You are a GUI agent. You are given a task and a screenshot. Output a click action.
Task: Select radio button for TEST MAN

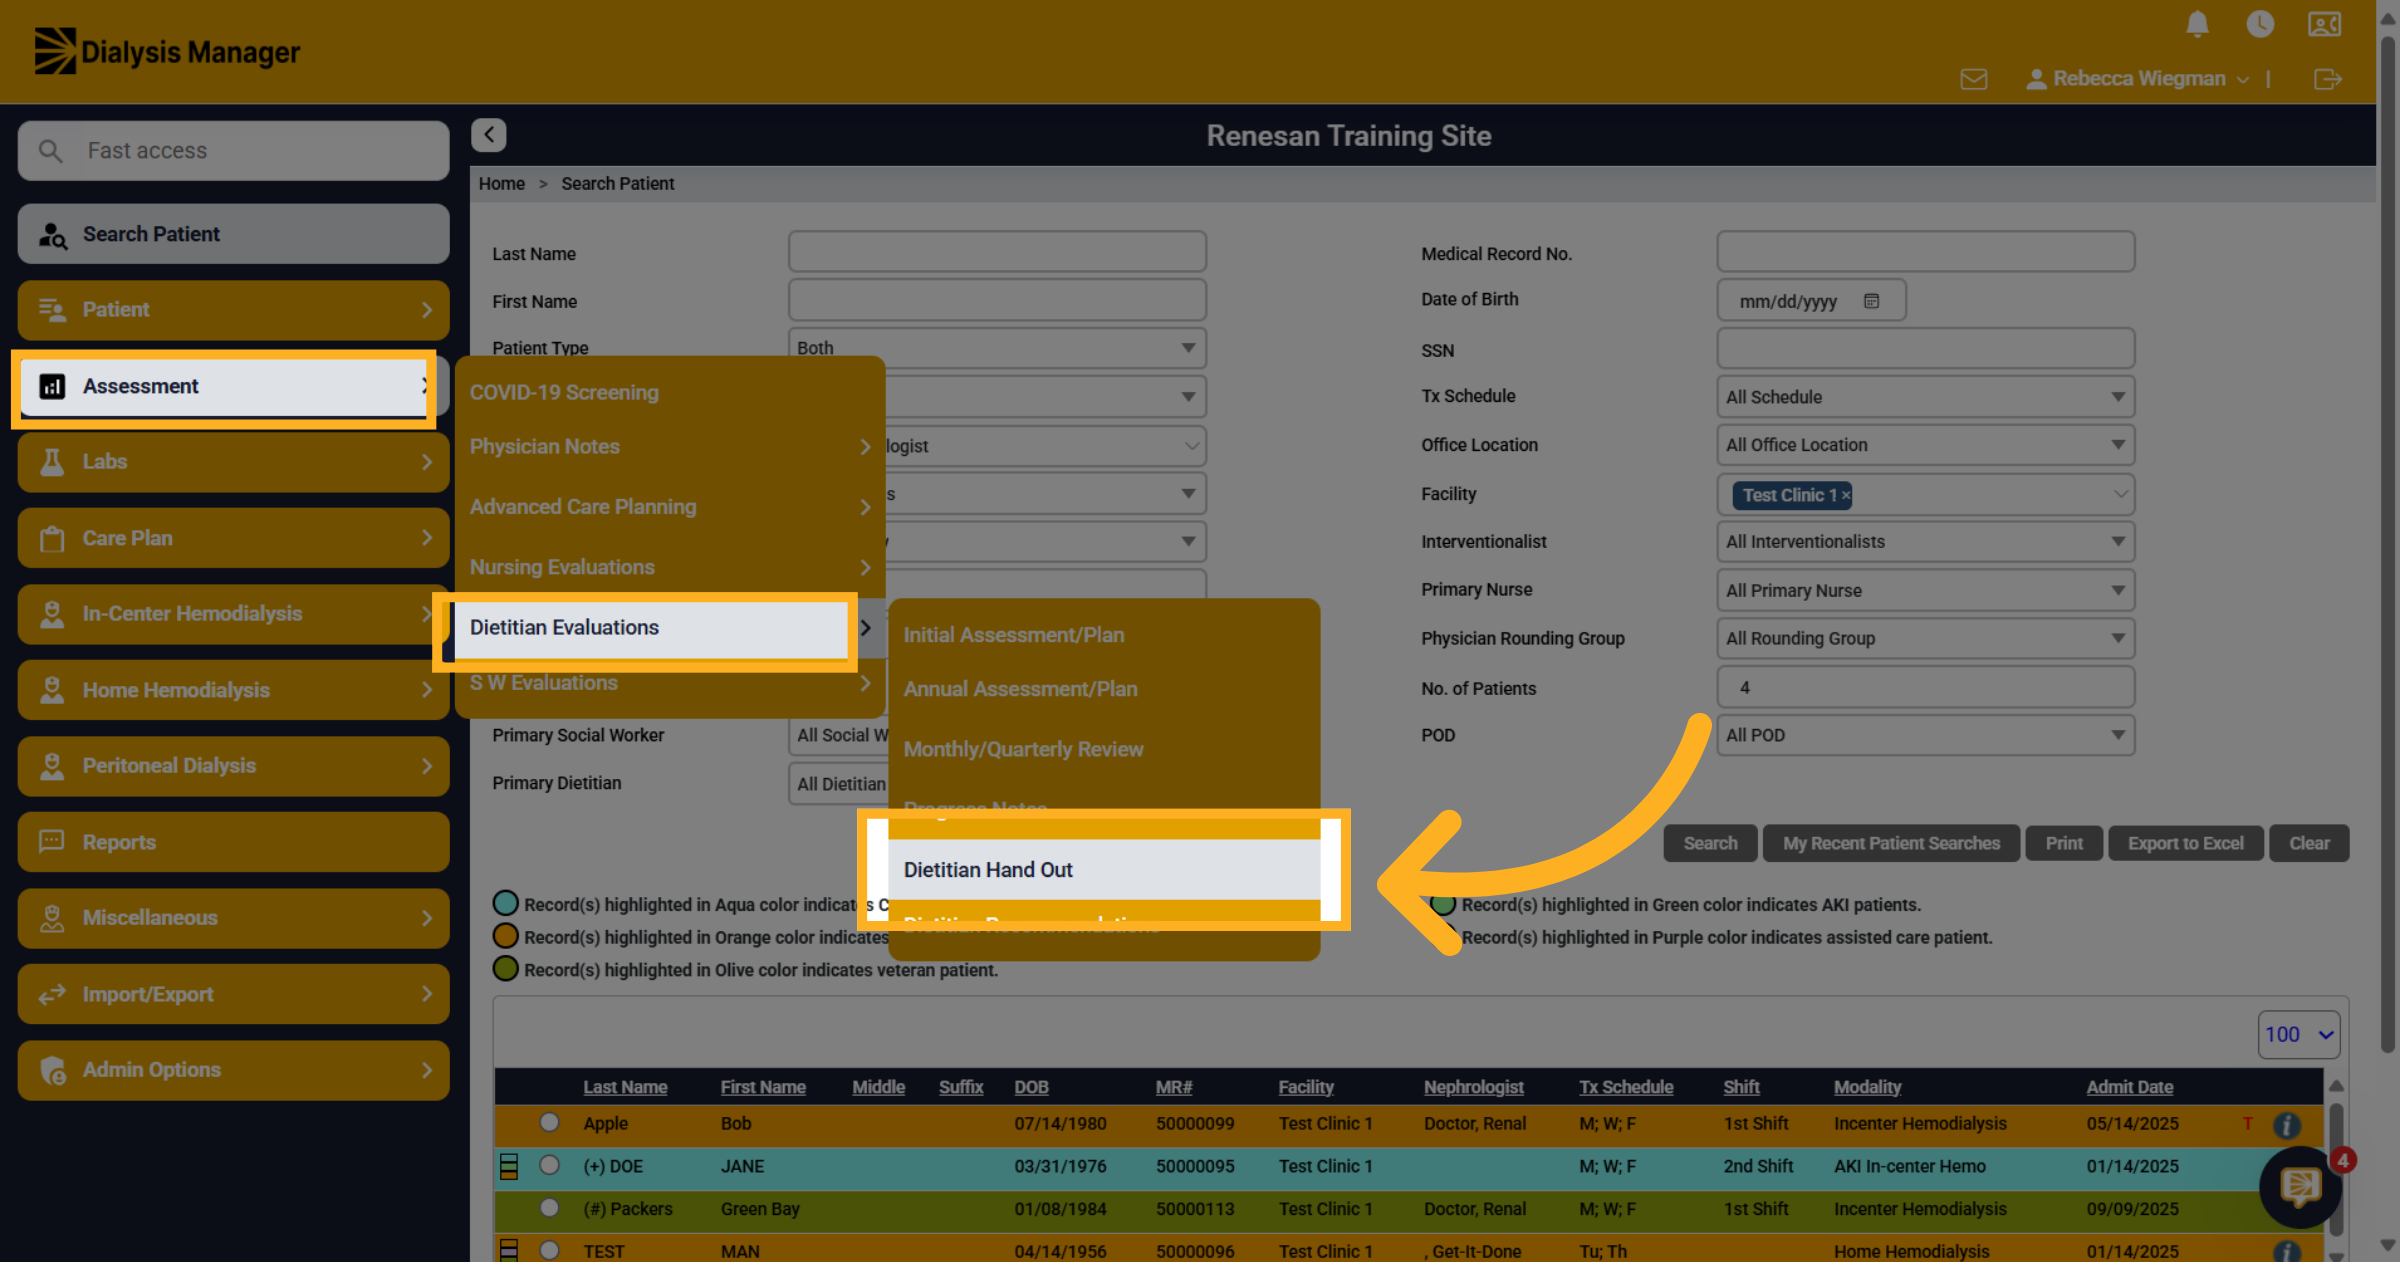pyautogui.click(x=549, y=1250)
